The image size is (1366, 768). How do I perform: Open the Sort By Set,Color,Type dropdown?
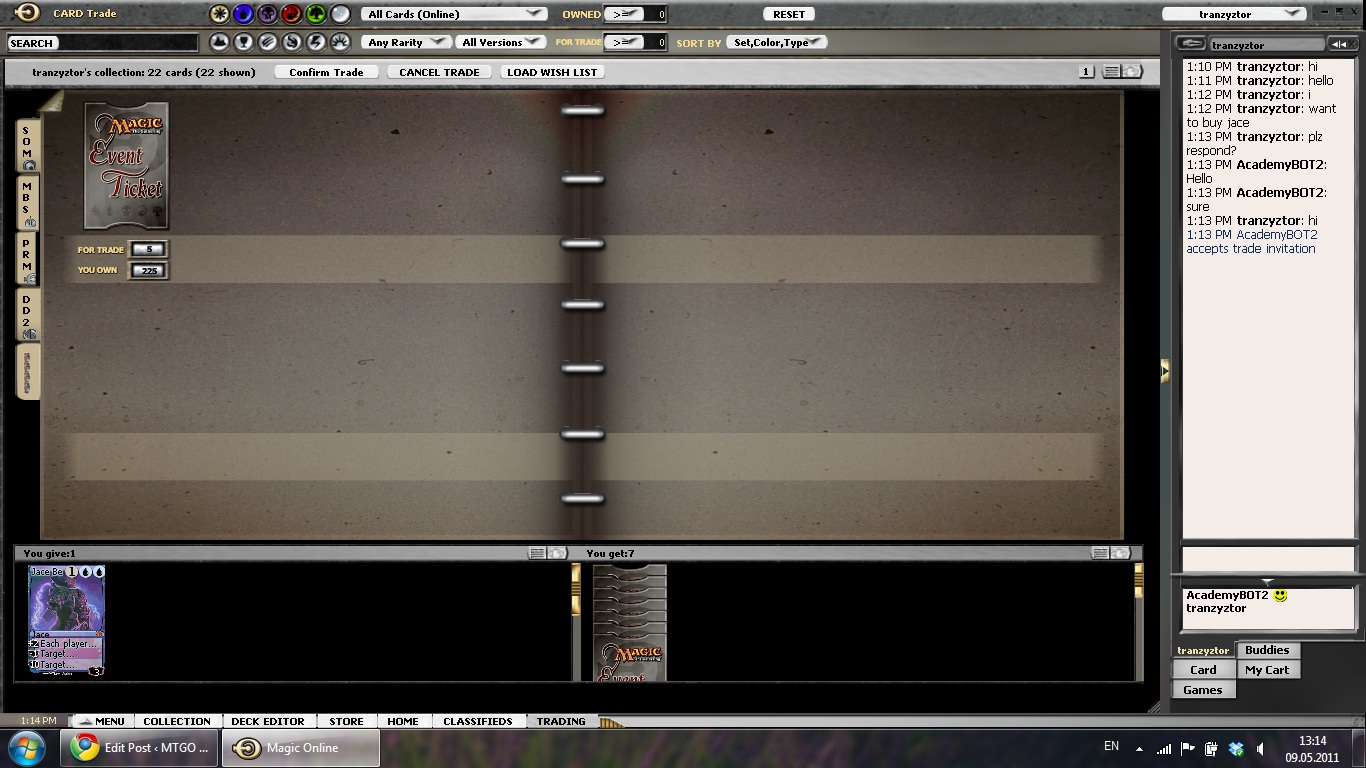pos(777,42)
